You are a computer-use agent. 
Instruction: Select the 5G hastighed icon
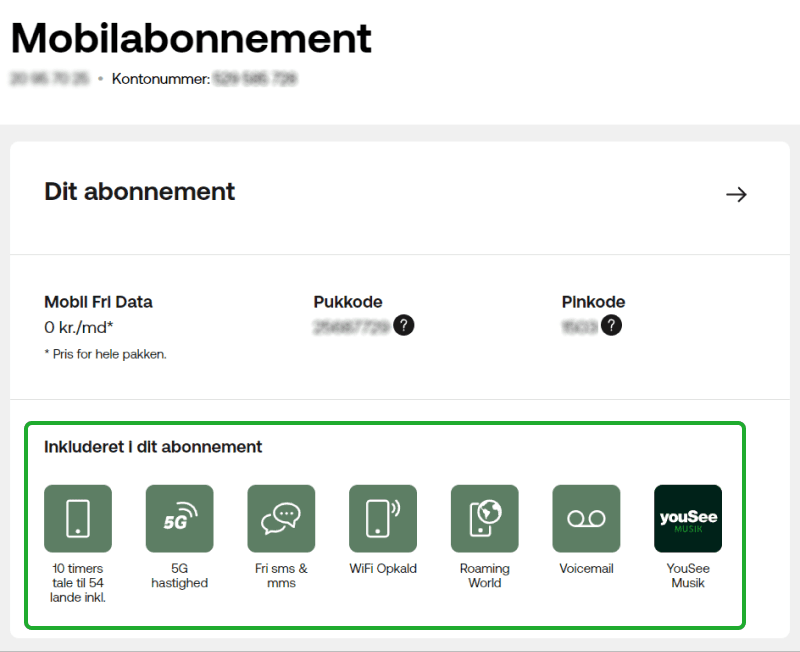[x=180, y=518]
